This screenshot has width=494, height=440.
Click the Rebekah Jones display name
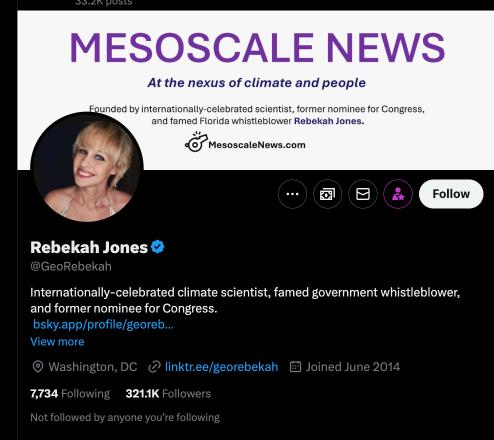tap(89, 247)
